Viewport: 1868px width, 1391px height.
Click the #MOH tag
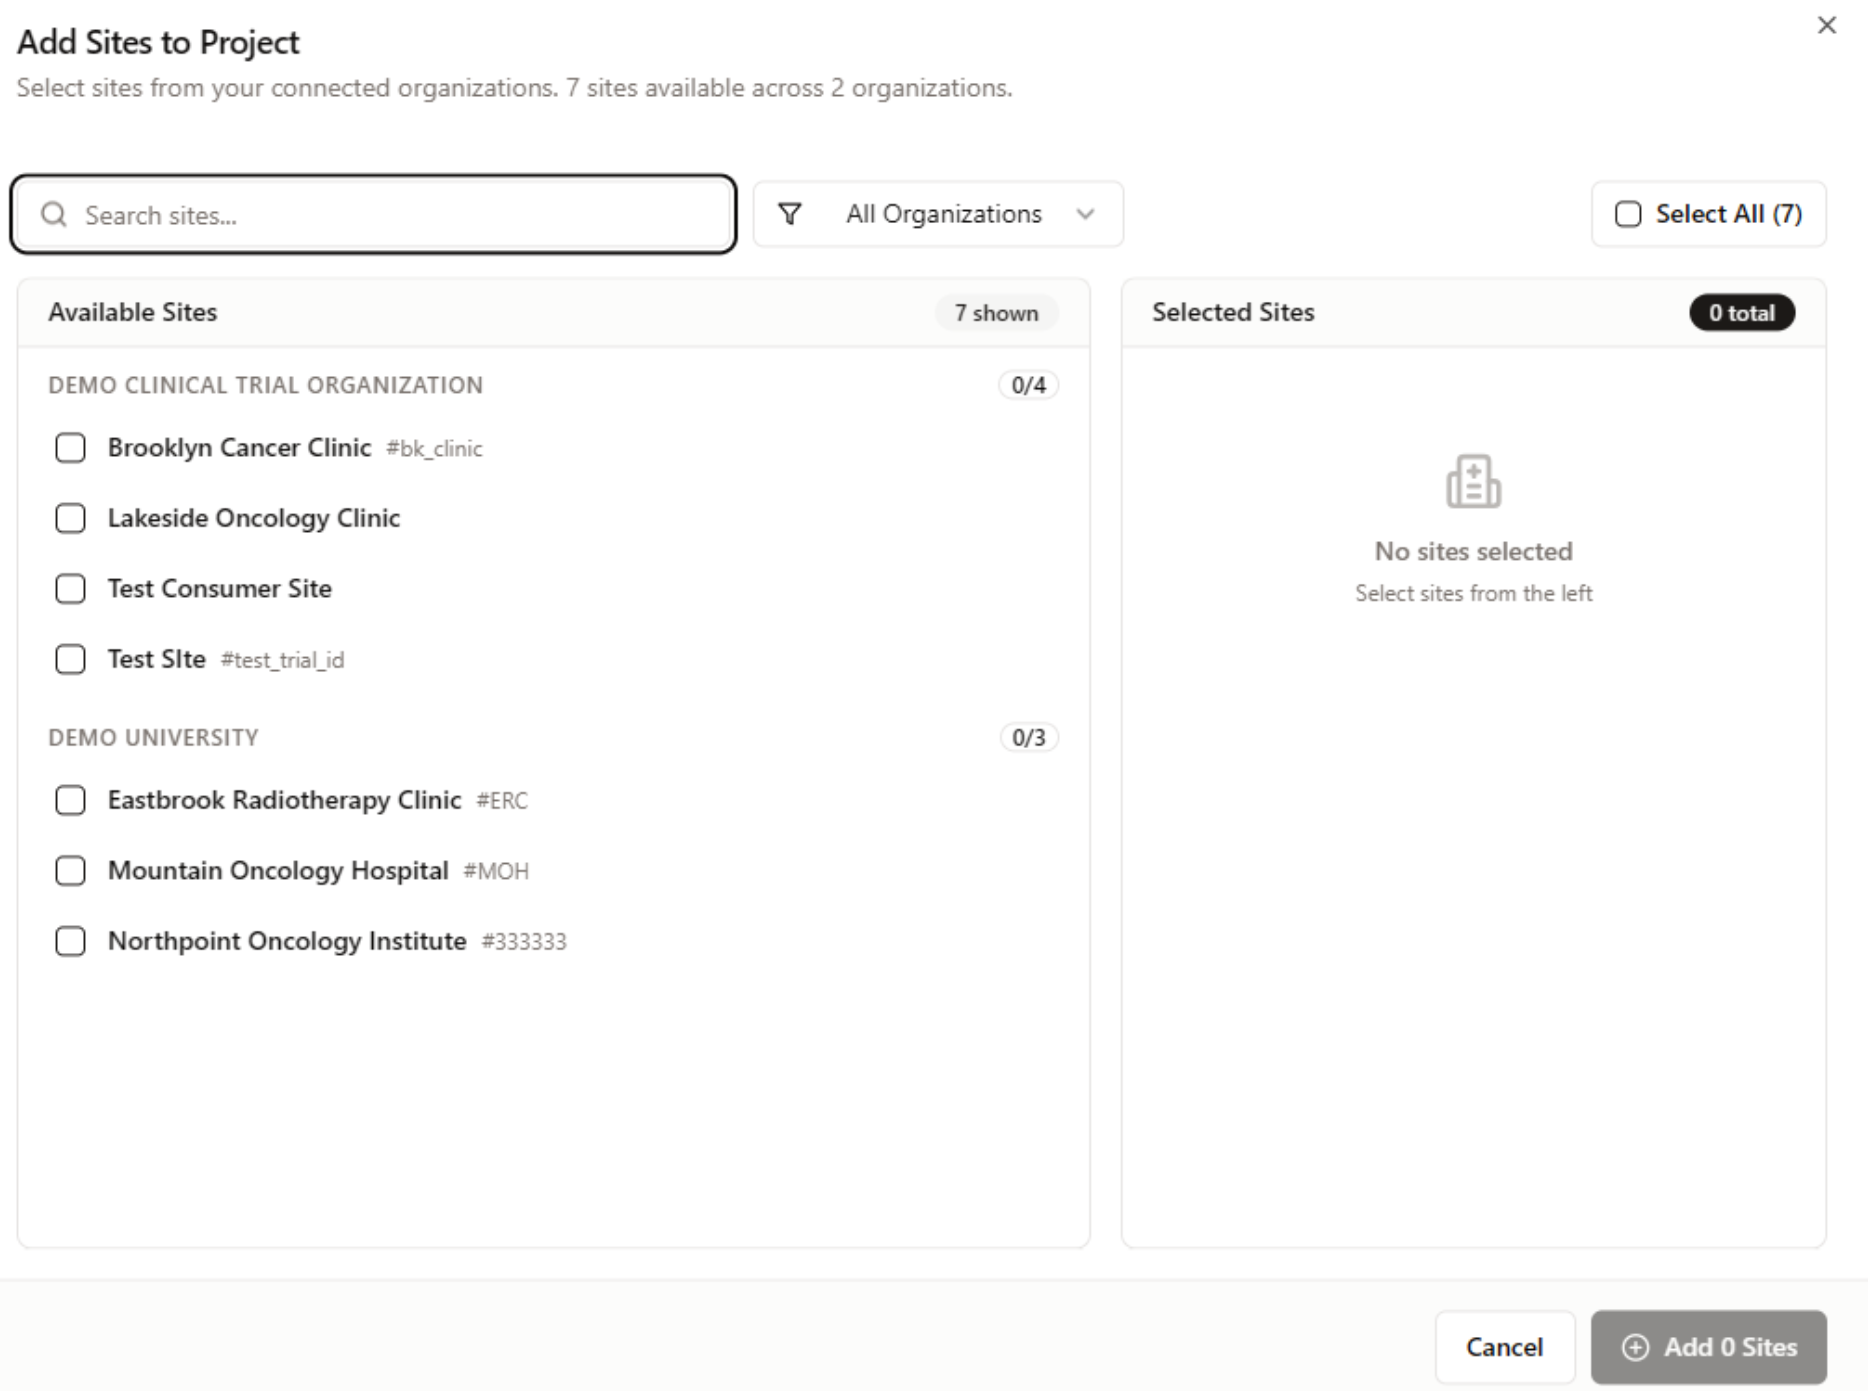click(496, 871)
